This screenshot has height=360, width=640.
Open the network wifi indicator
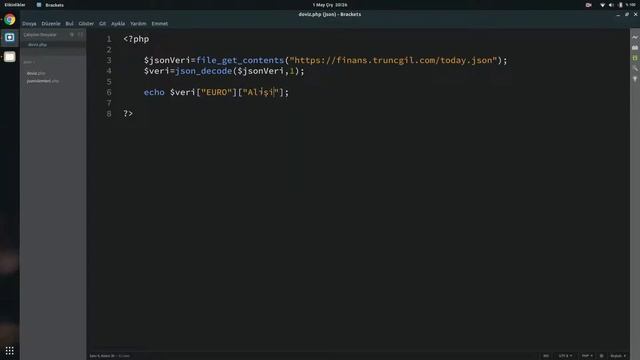point(602,5)
